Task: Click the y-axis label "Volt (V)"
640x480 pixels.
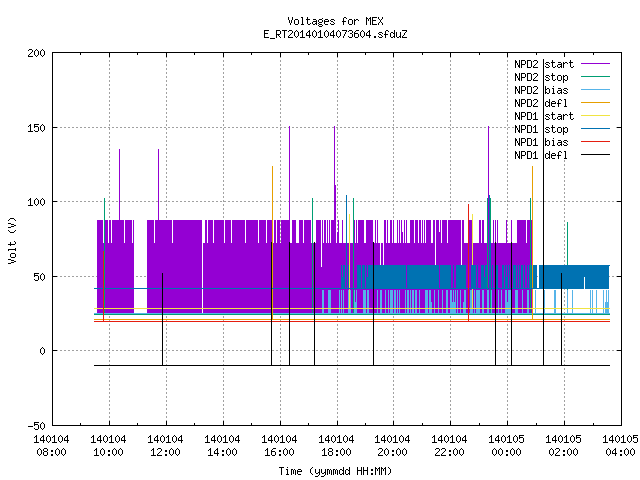Action: (13, 240)
